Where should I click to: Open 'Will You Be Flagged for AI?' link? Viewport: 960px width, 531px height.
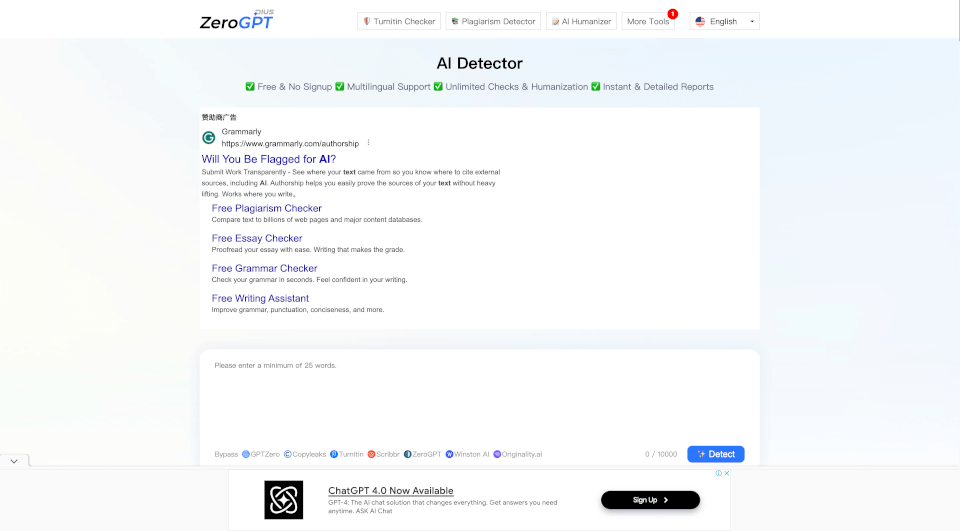pyautogui.click(x=269, y=159)
